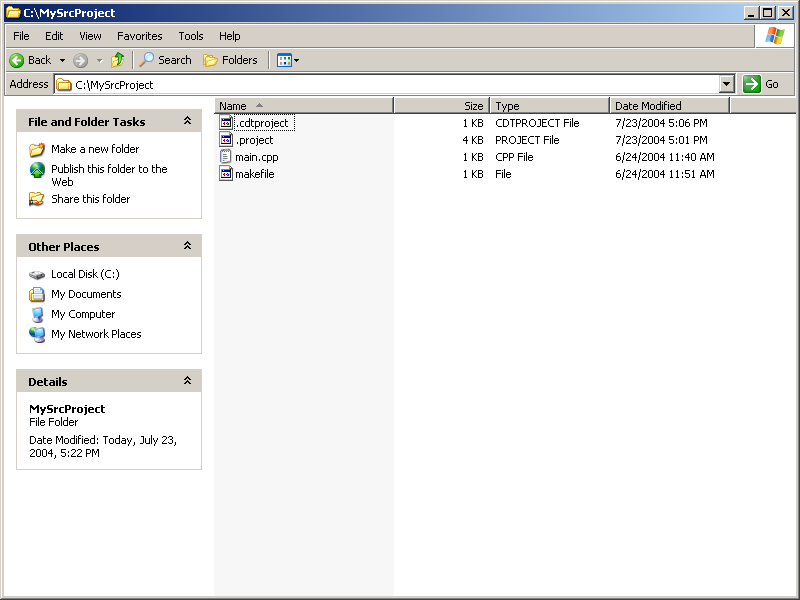Click the address bar path field

click(390, 85)
